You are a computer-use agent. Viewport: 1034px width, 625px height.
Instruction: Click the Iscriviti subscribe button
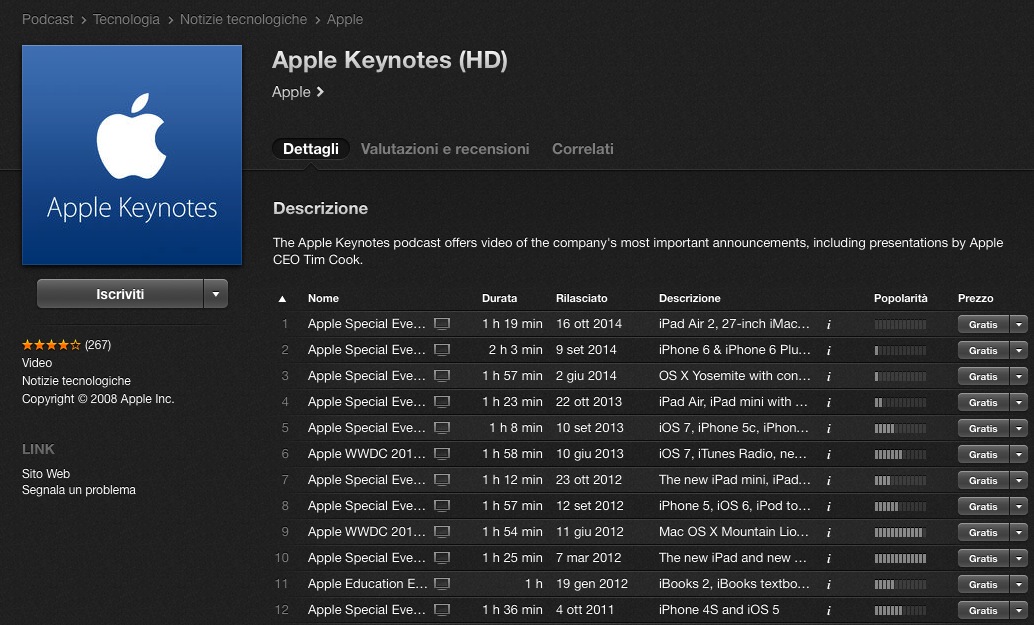coord(120,294)
